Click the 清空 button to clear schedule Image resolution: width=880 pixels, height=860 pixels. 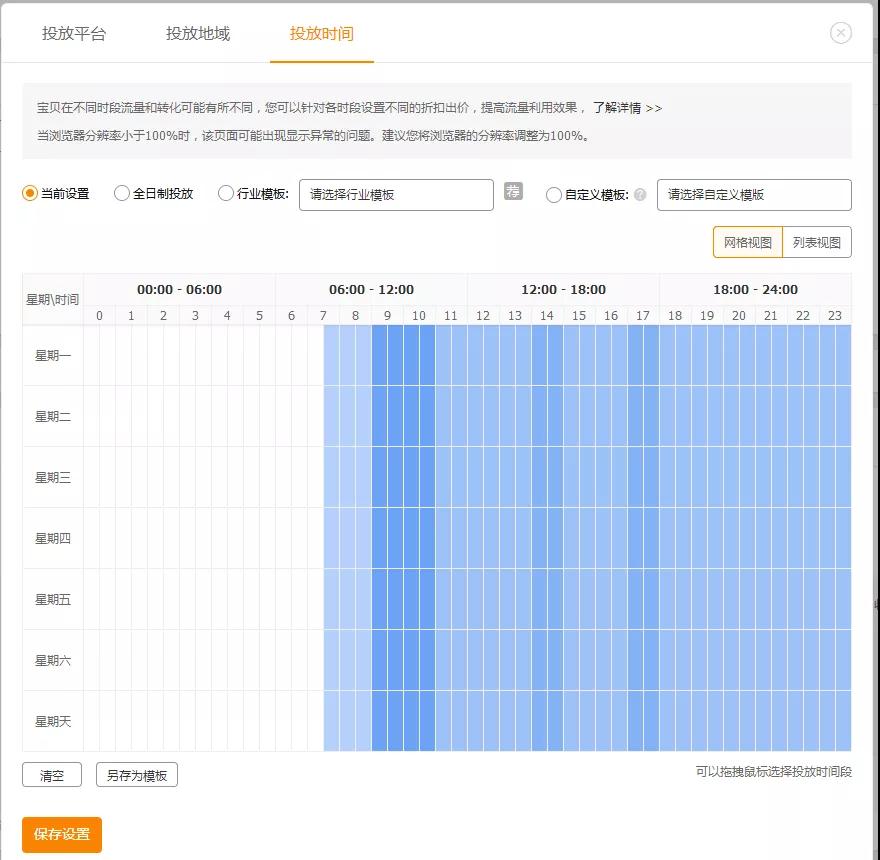pyautogui.click(x=51, y=774)
